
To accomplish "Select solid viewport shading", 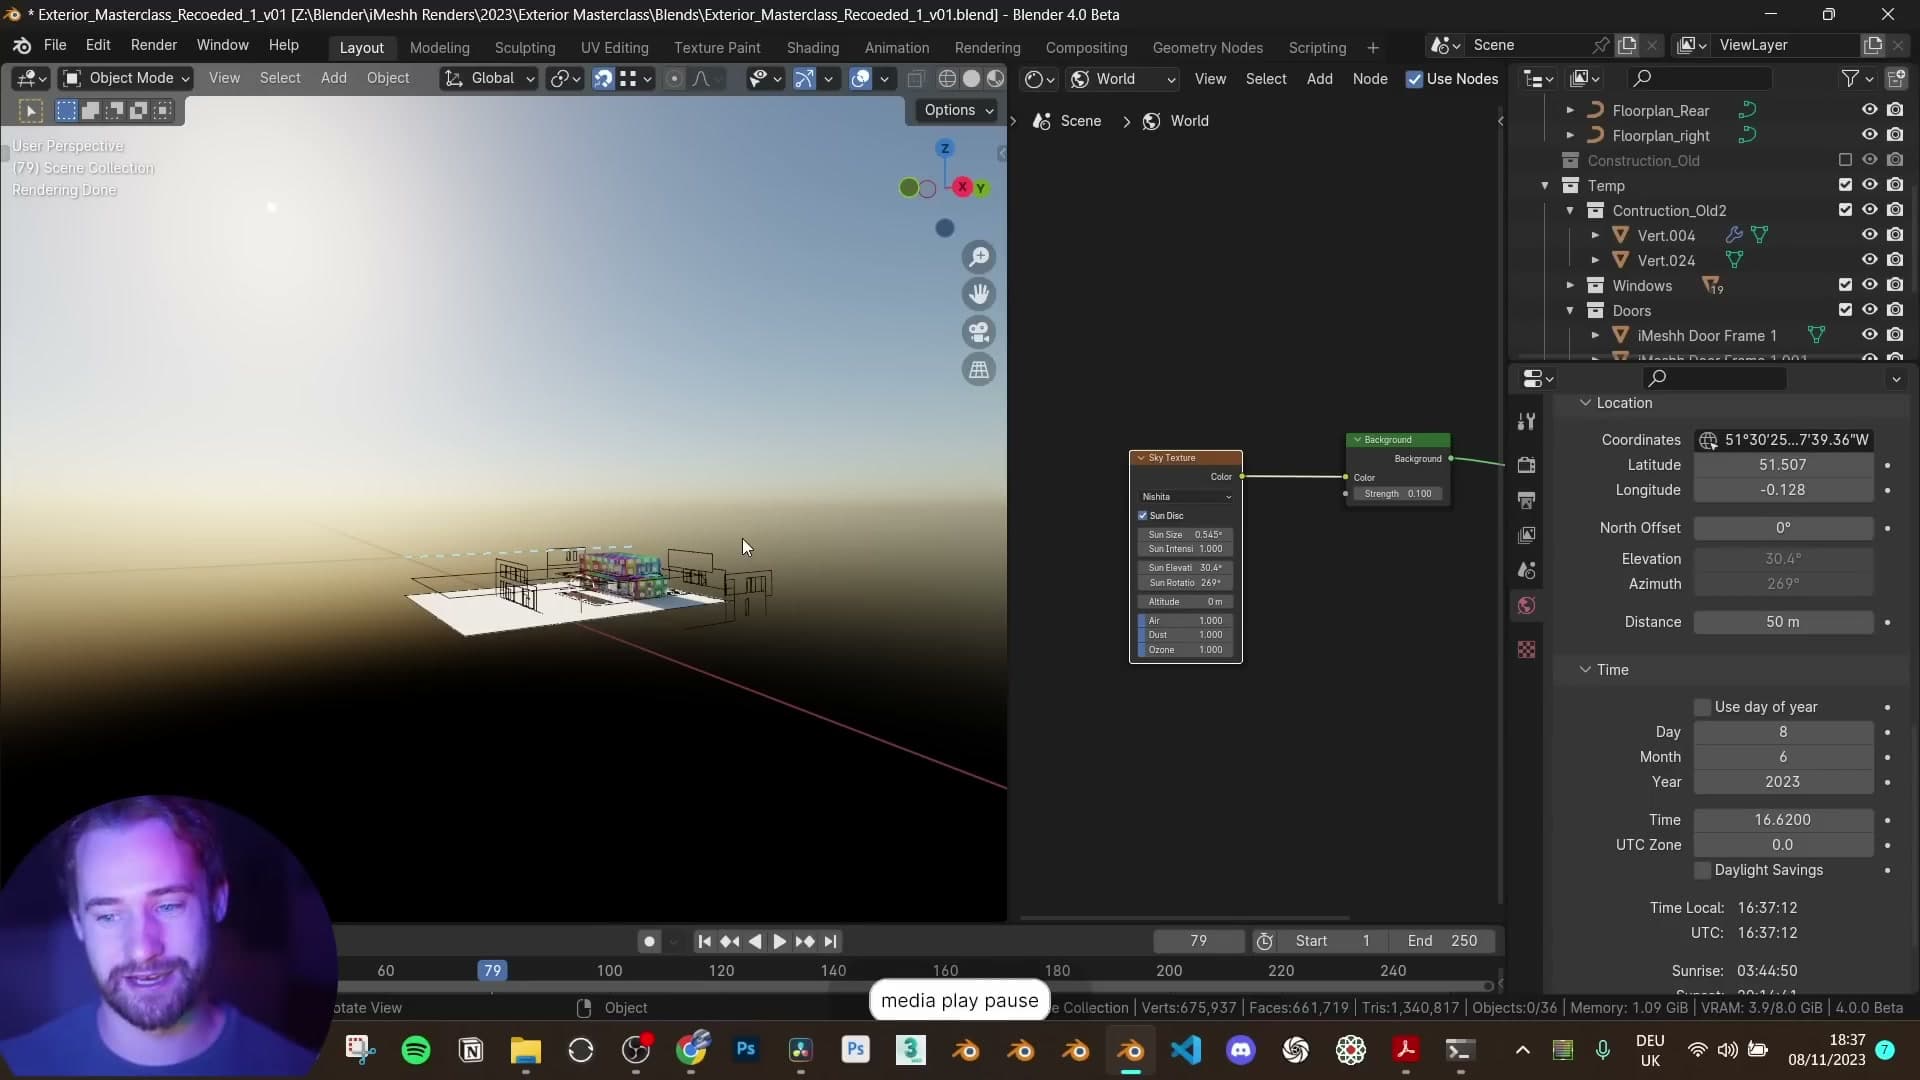I will (971, 78).
